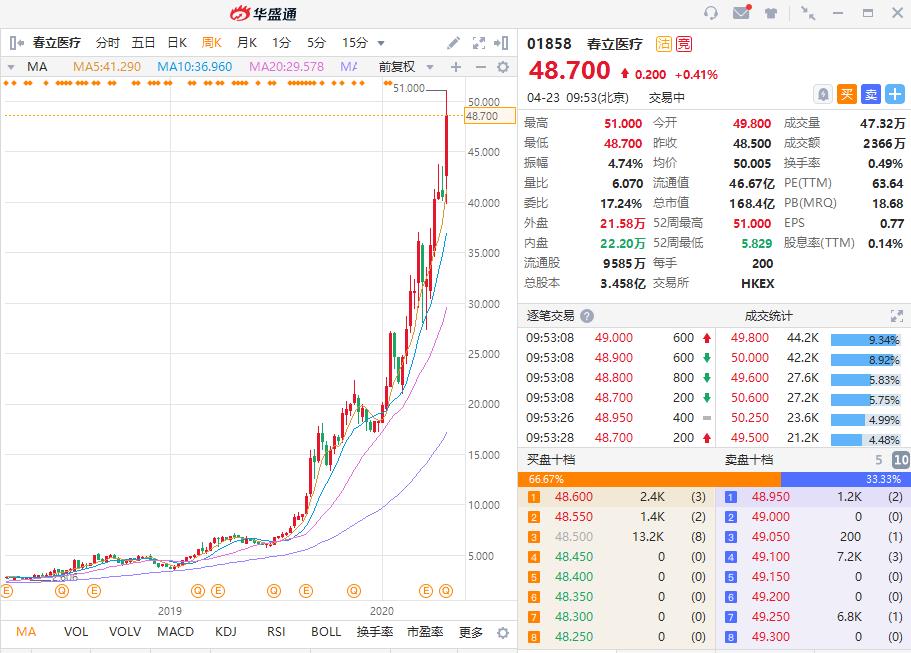Viewport: 911px width, 653px height.
Task: Open bottom indicator settings gear
Action: click(503, 632)
